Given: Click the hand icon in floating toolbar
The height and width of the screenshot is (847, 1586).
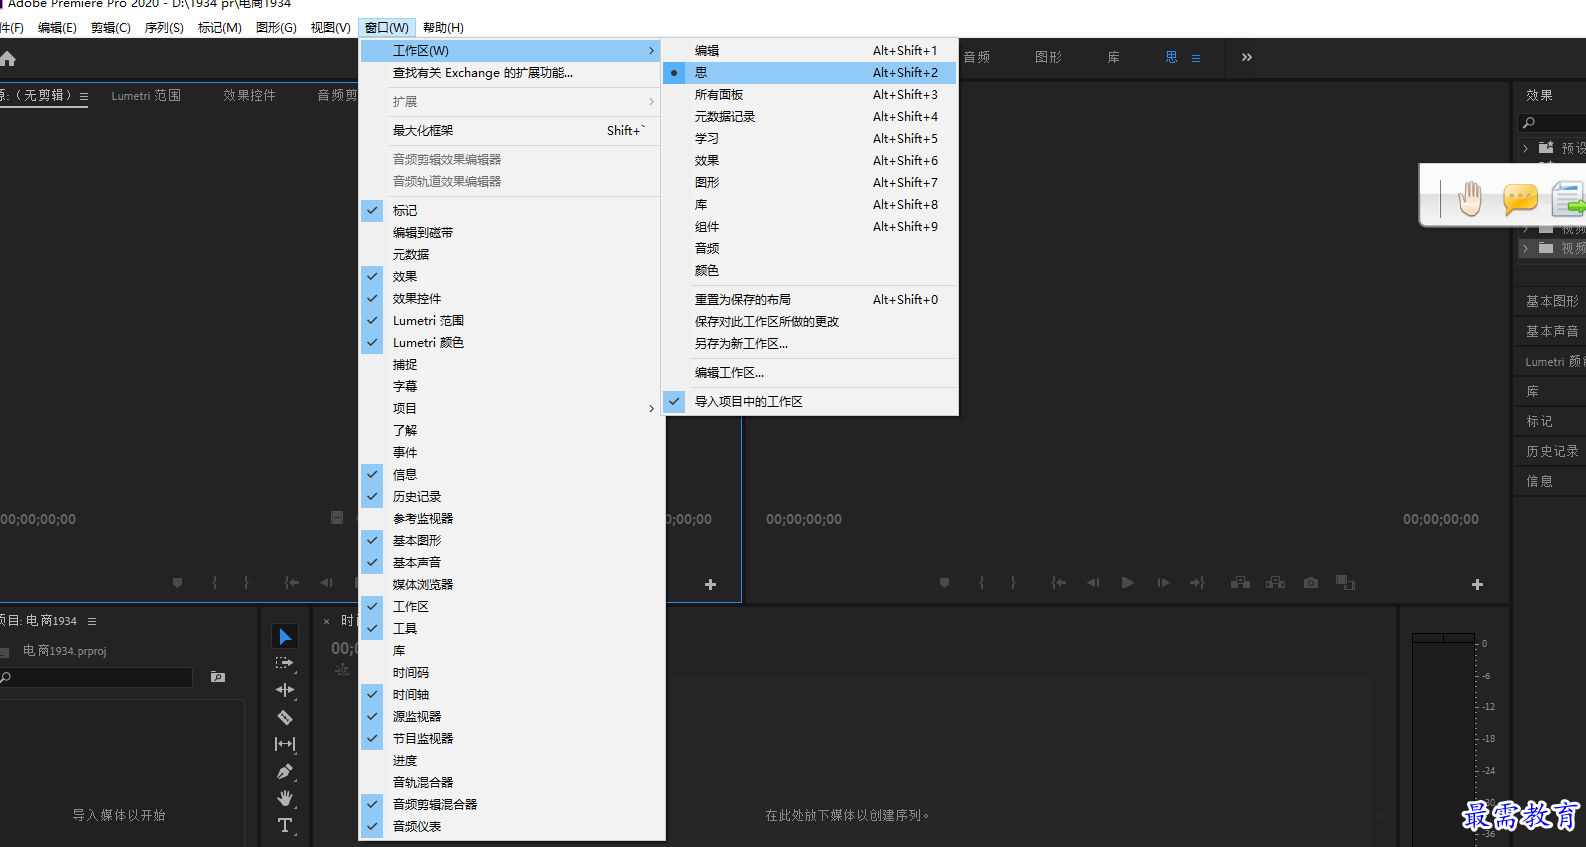Looking at the screenshot, I should click(x=1470, y=198).
